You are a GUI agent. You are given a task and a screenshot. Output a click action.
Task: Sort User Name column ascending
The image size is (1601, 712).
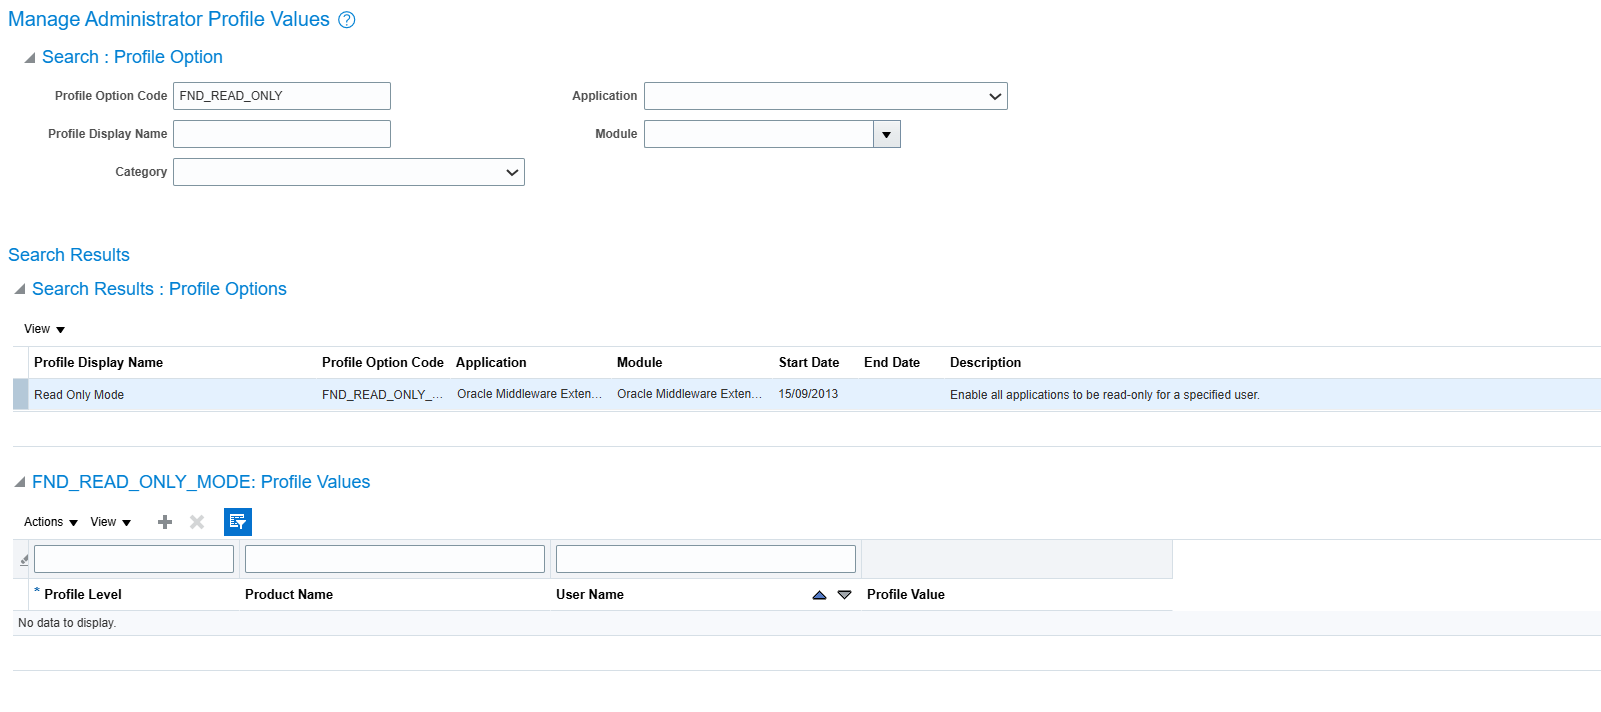point(819,595)
